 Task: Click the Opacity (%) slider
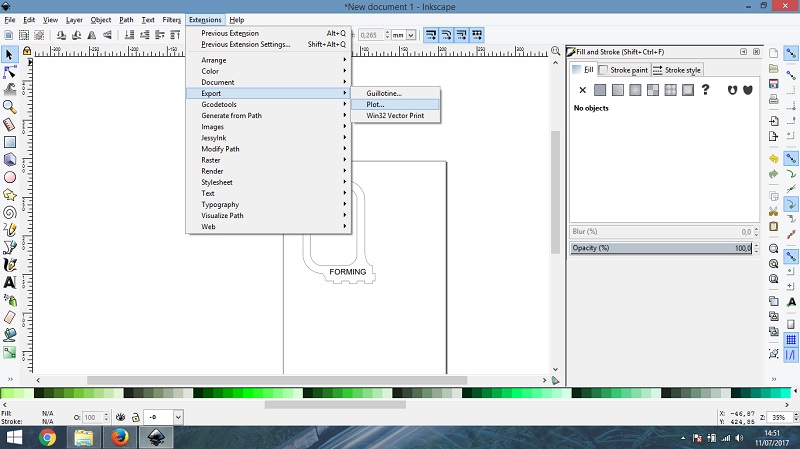[661, 248]
